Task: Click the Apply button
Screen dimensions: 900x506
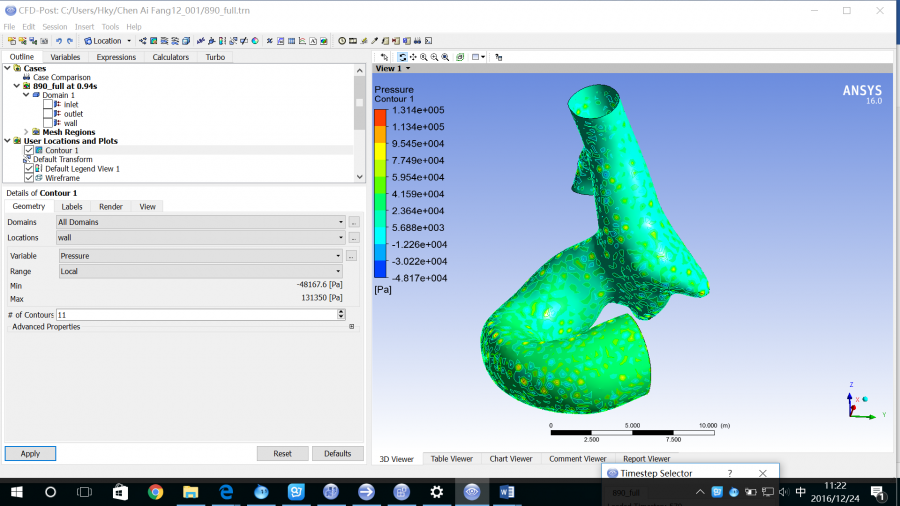Action: 30,453
